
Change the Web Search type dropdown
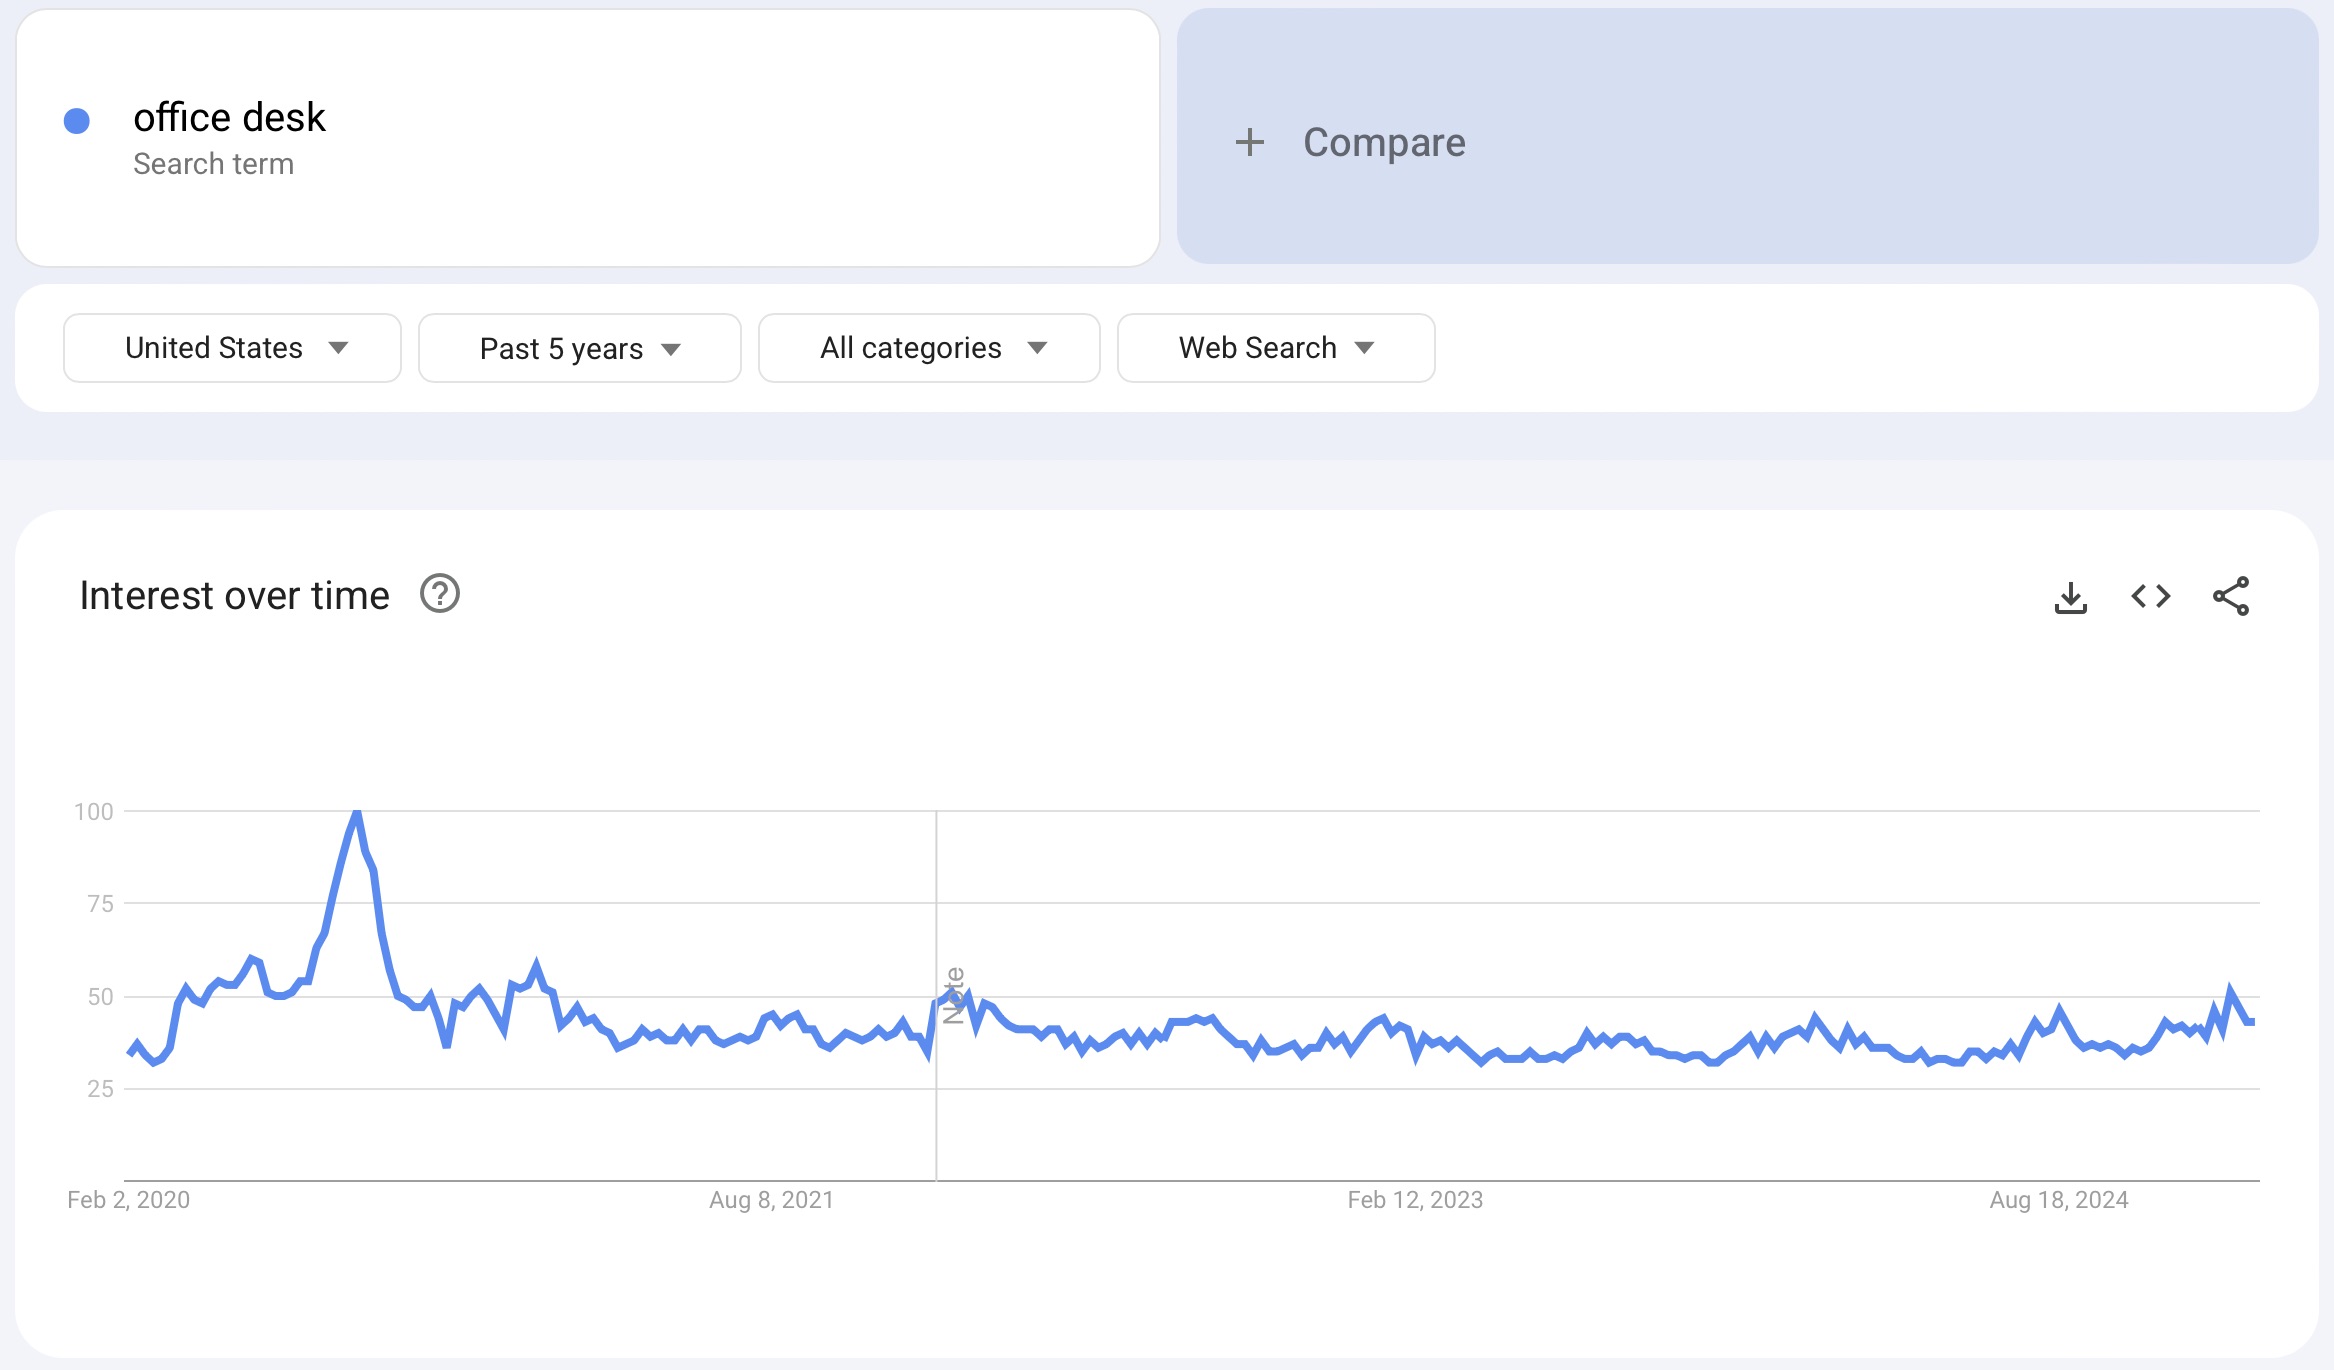(1275, 348)
